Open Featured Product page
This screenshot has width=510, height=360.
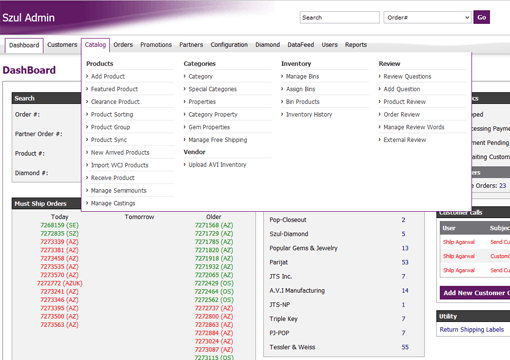tap(114, 89)
